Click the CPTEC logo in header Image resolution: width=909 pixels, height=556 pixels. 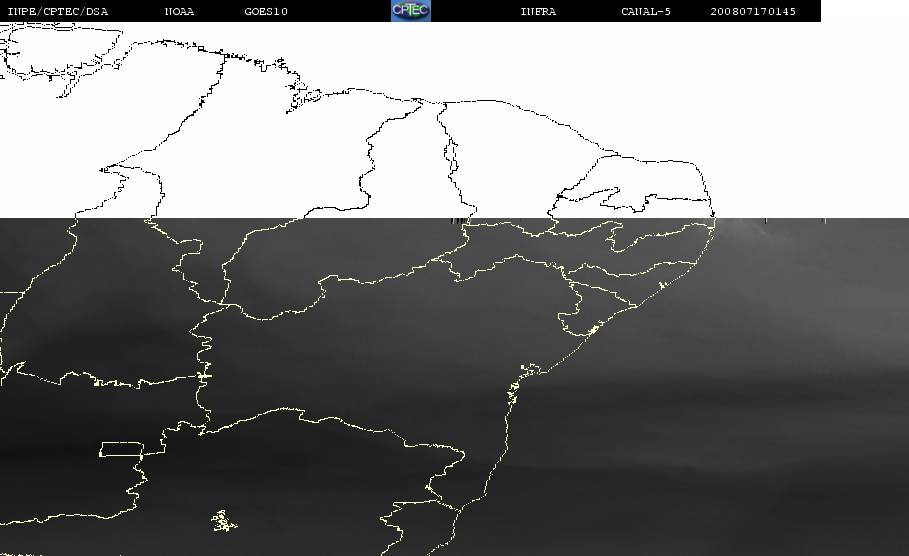tap(411, 10)
